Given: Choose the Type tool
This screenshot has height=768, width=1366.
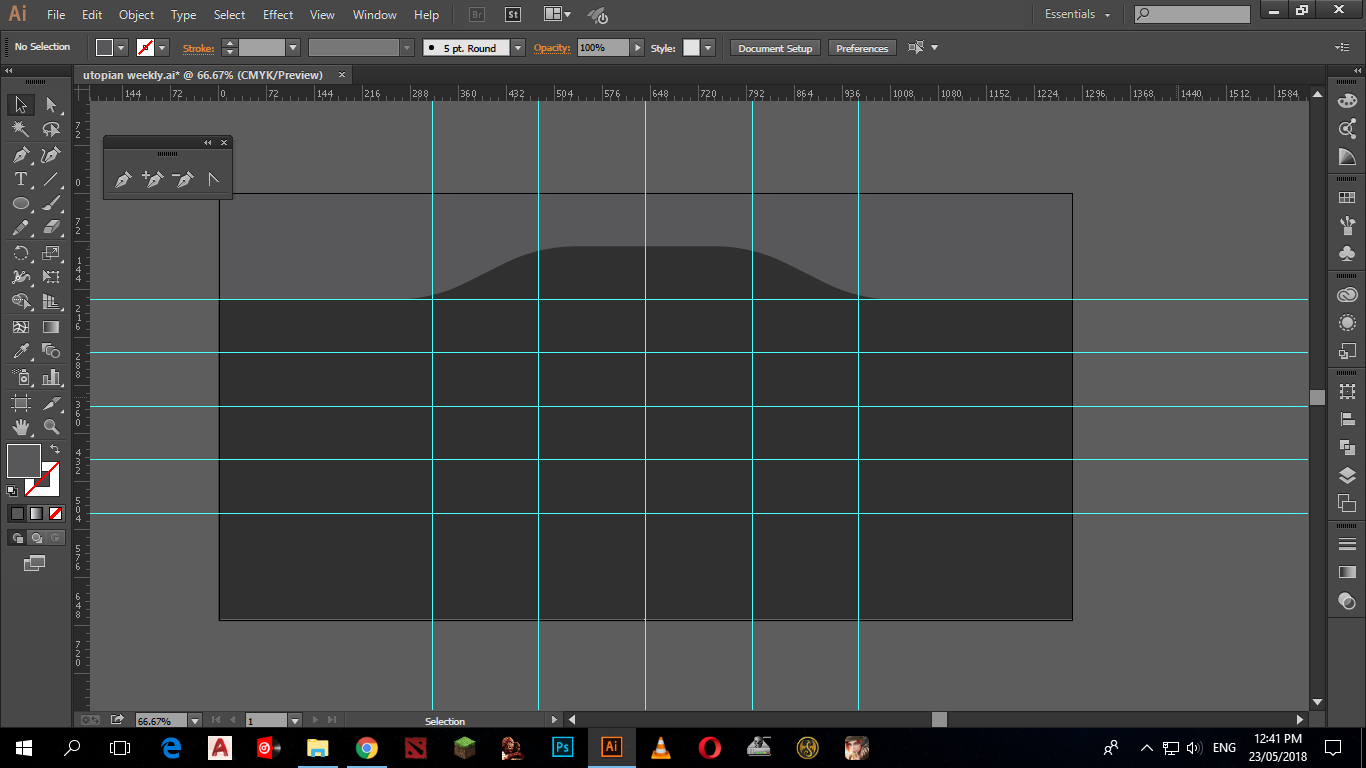Looking at the screenshot, I should pyautogui.click(x=20, y=179).
